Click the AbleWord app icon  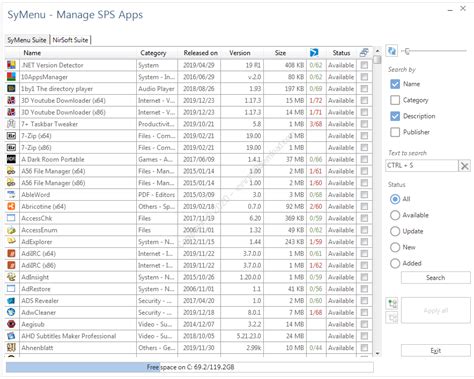click(x=11, y=194)
